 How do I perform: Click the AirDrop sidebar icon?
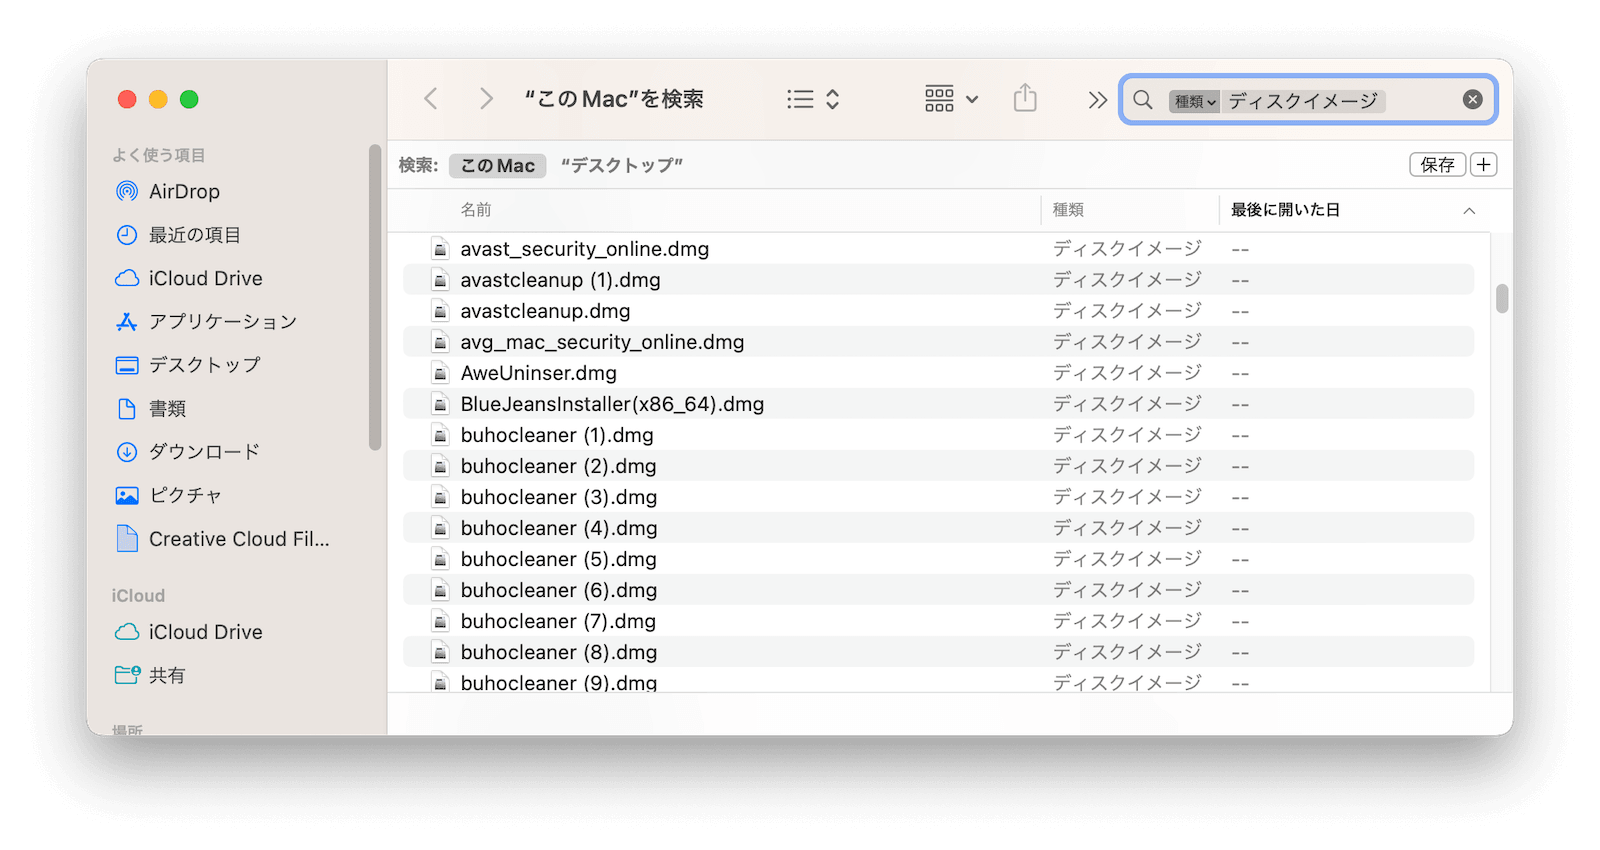pos(127,191)
